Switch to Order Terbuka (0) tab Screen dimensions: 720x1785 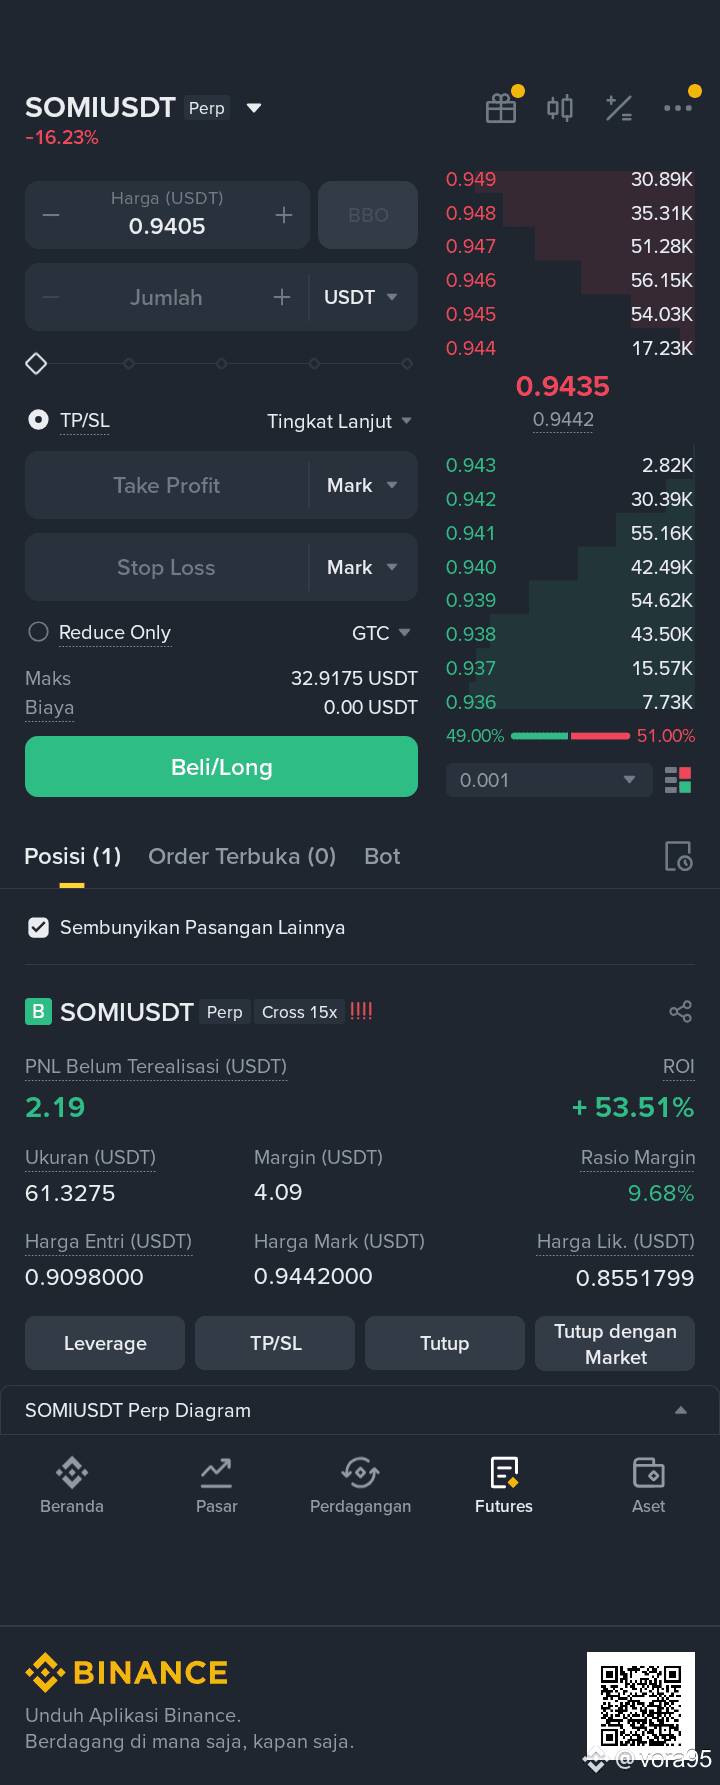(242, 856)
